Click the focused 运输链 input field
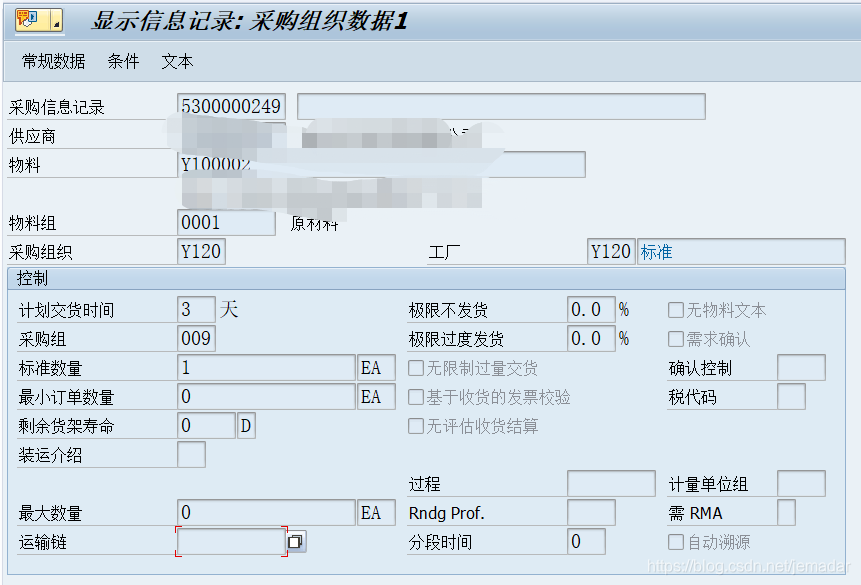This screenshot has width=861, height=585. pyautogui.click(x=231, y=542)
